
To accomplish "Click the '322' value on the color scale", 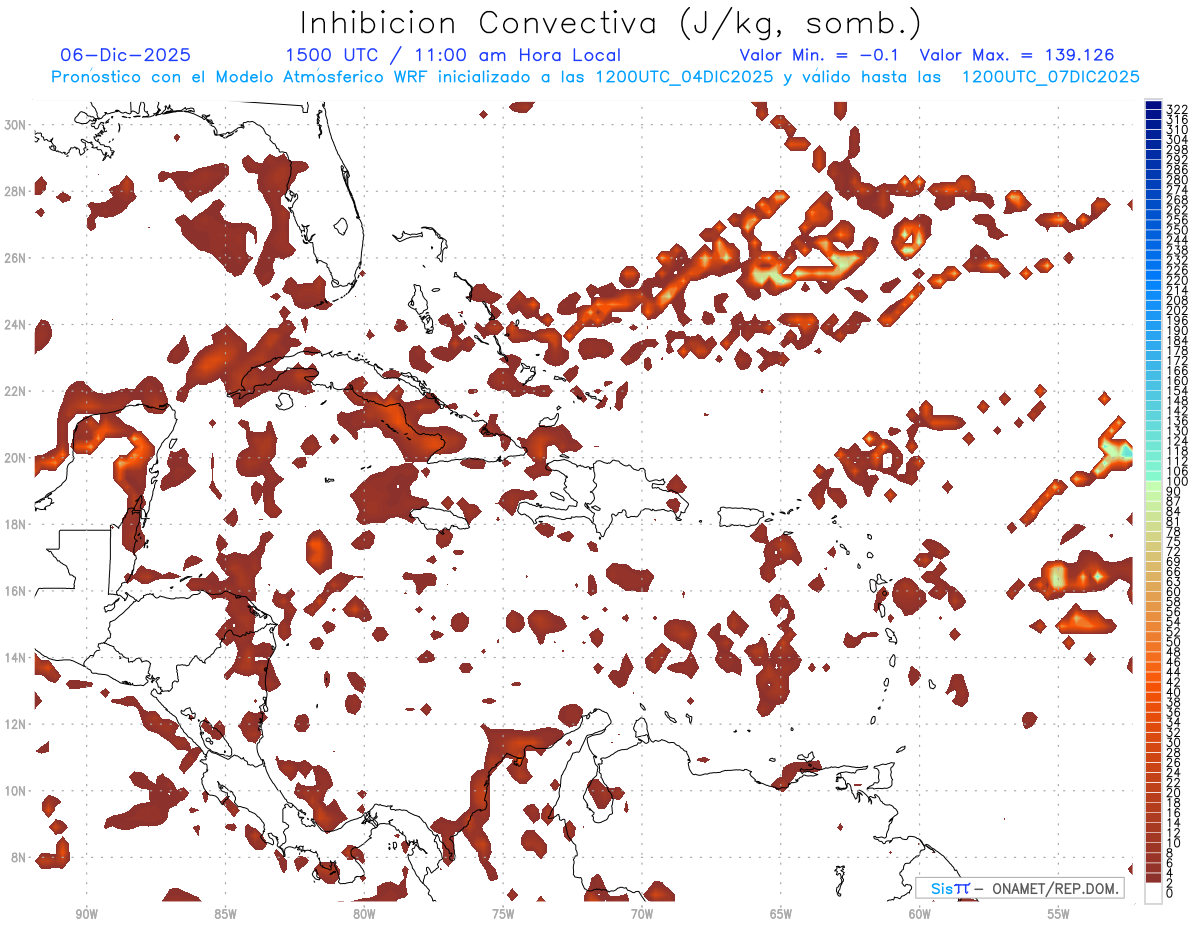I will pos(1177,109).
